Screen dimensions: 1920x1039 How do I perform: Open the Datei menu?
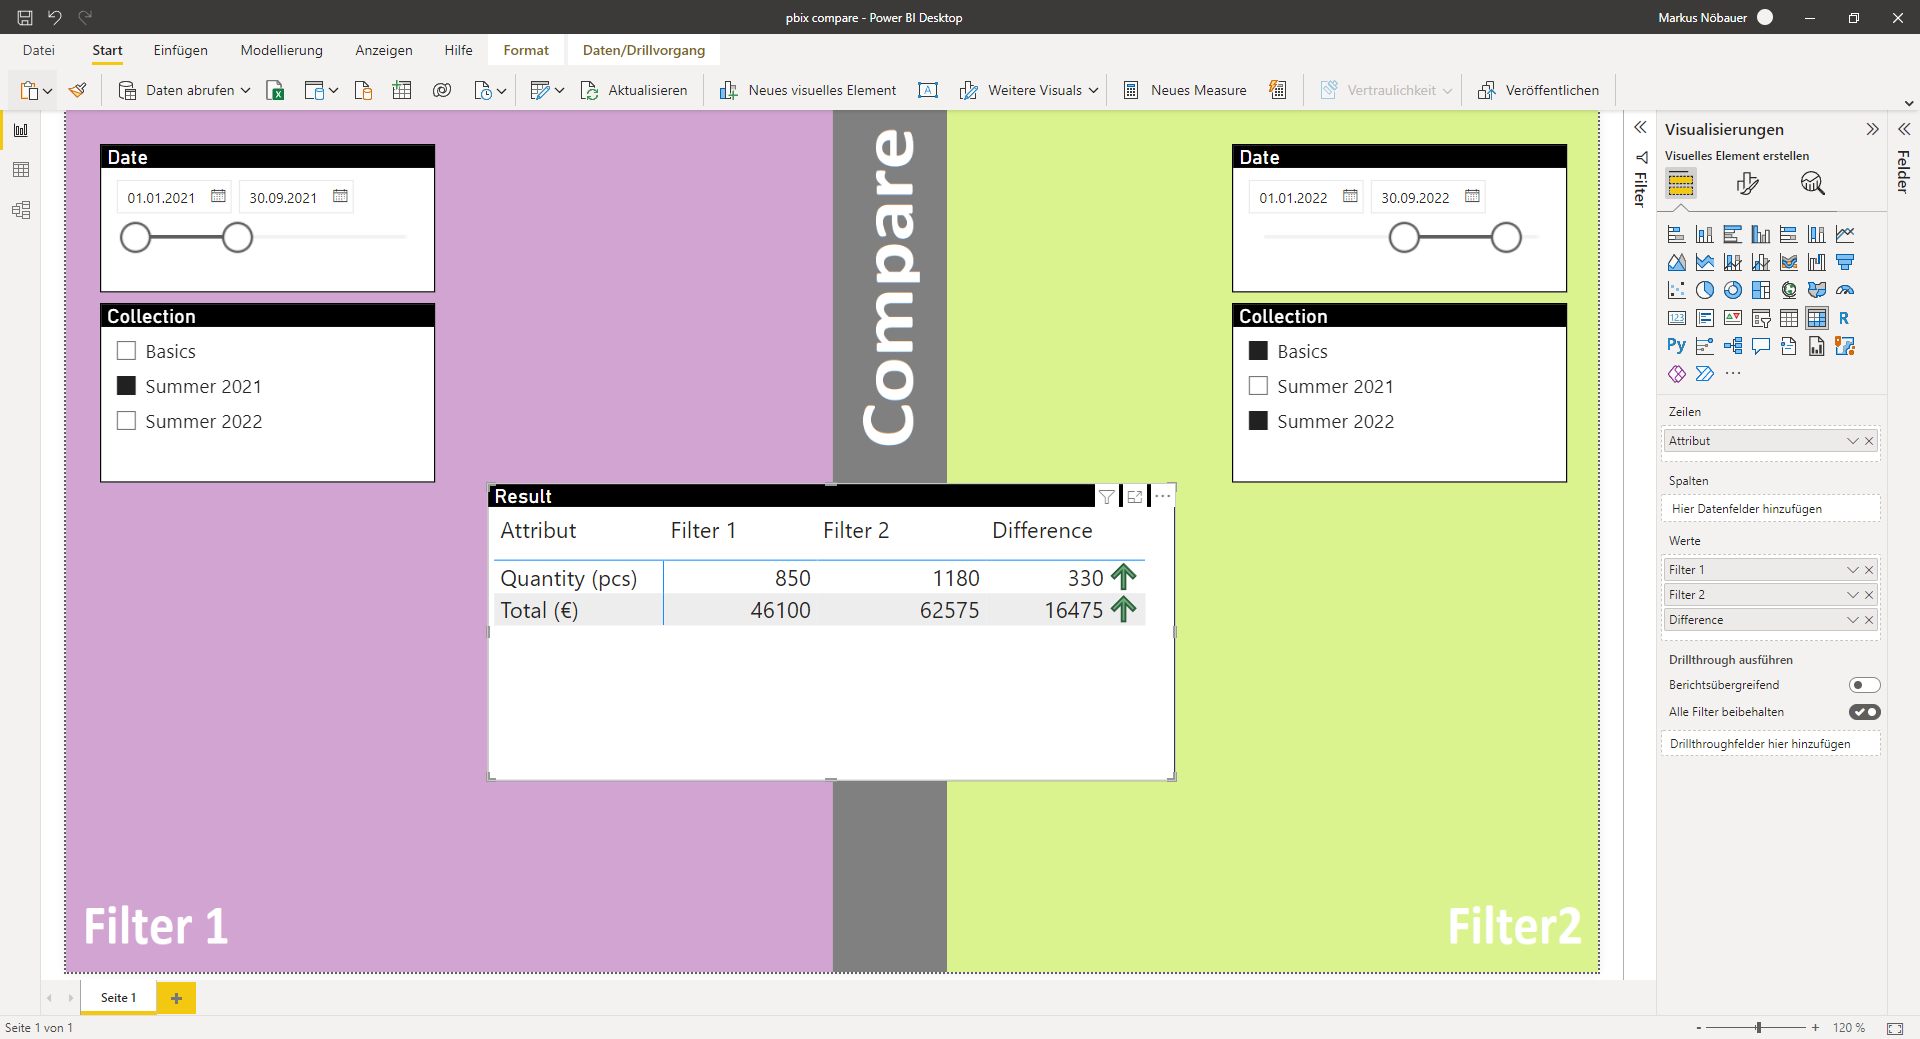click(39, 50)
